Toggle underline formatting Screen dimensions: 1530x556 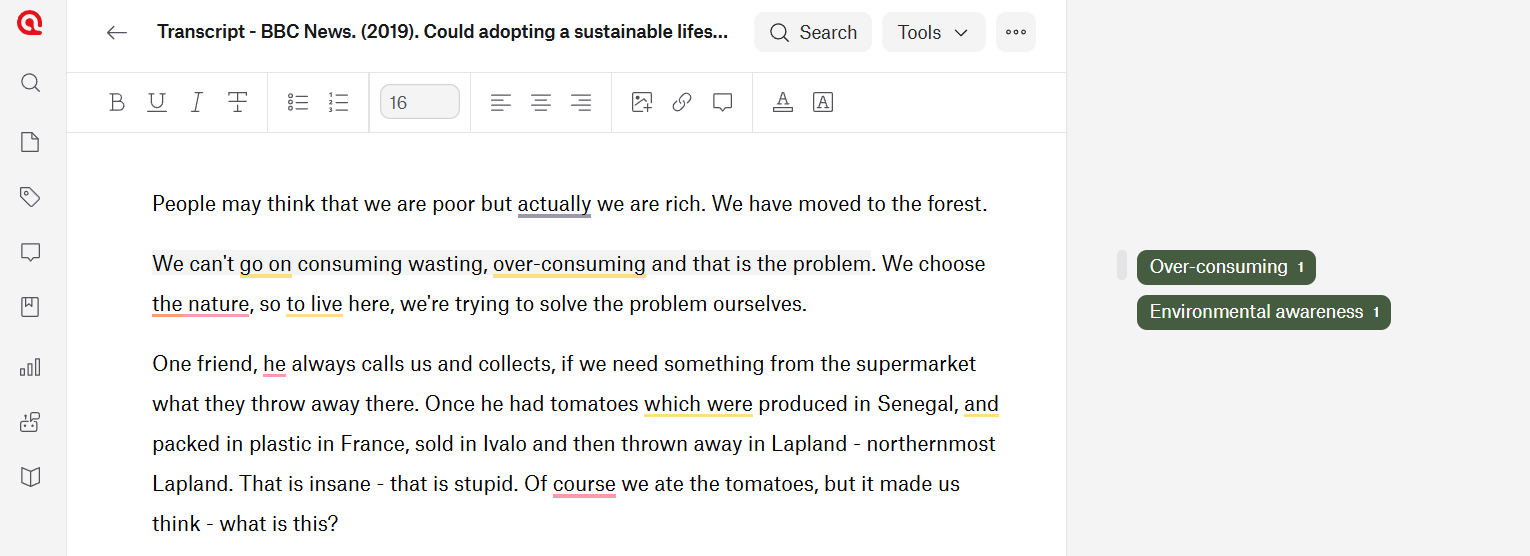click(157, 102)
